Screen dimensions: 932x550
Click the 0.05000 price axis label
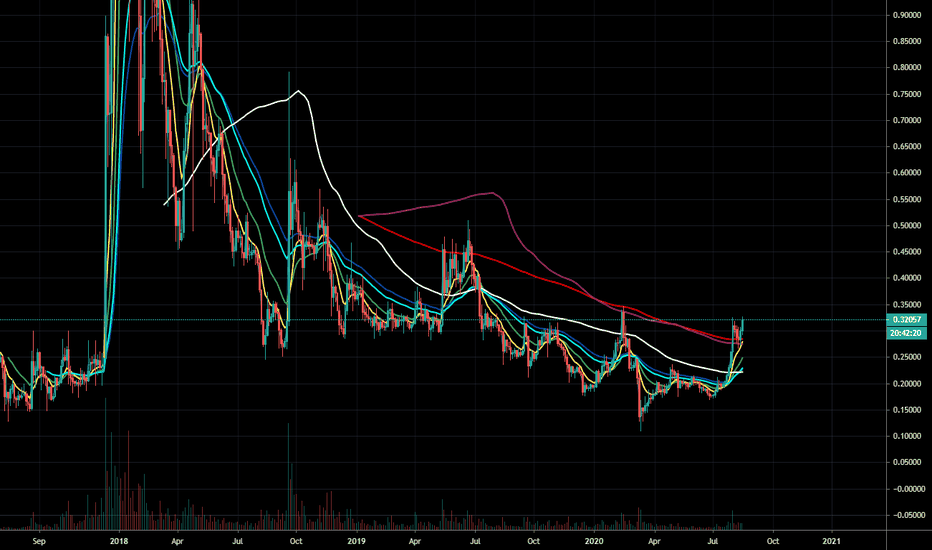[908, 462]
